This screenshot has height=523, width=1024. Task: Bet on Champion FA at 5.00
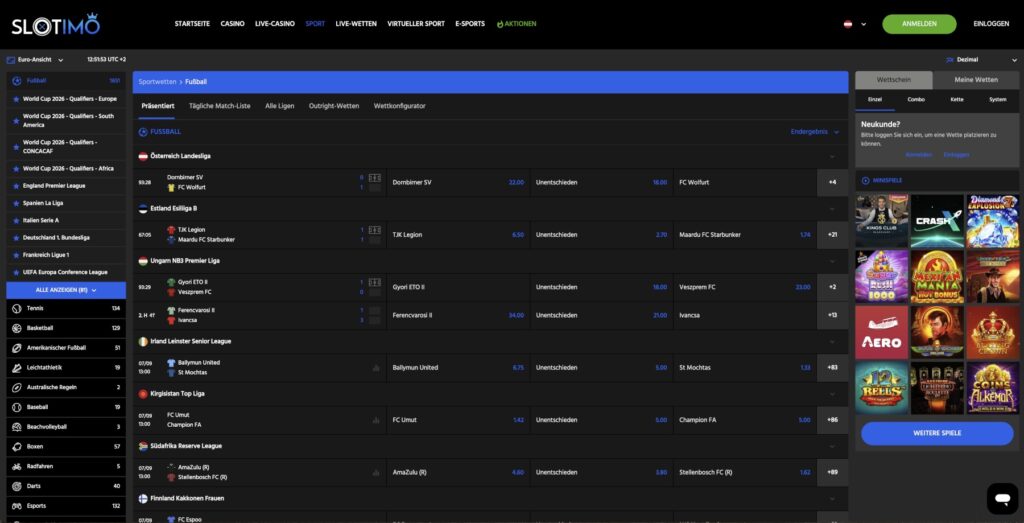744,420
